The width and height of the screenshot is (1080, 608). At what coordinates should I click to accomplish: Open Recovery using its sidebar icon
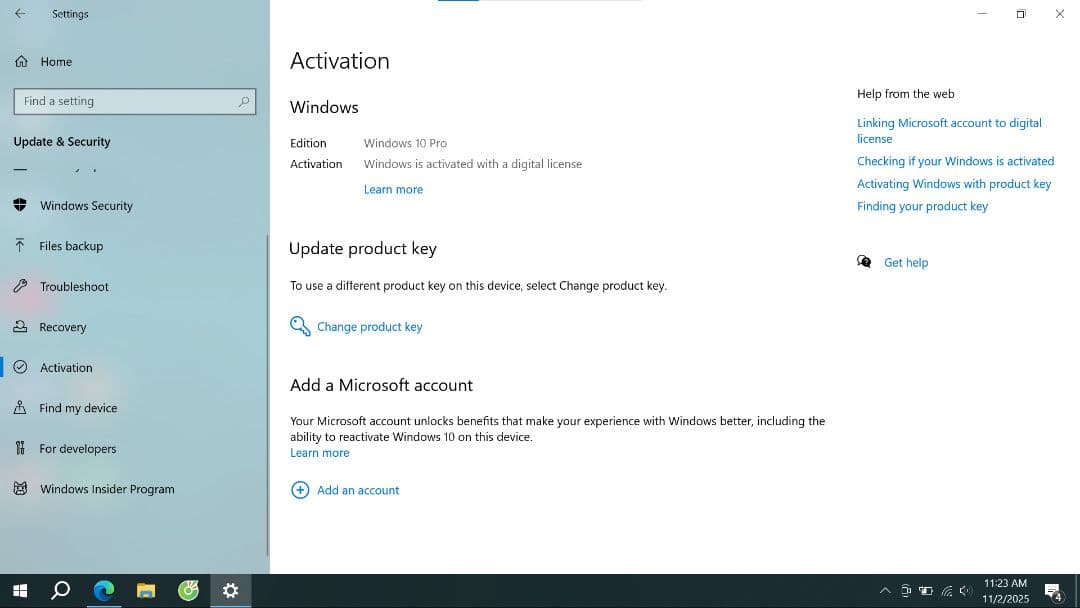coord(20,327)
